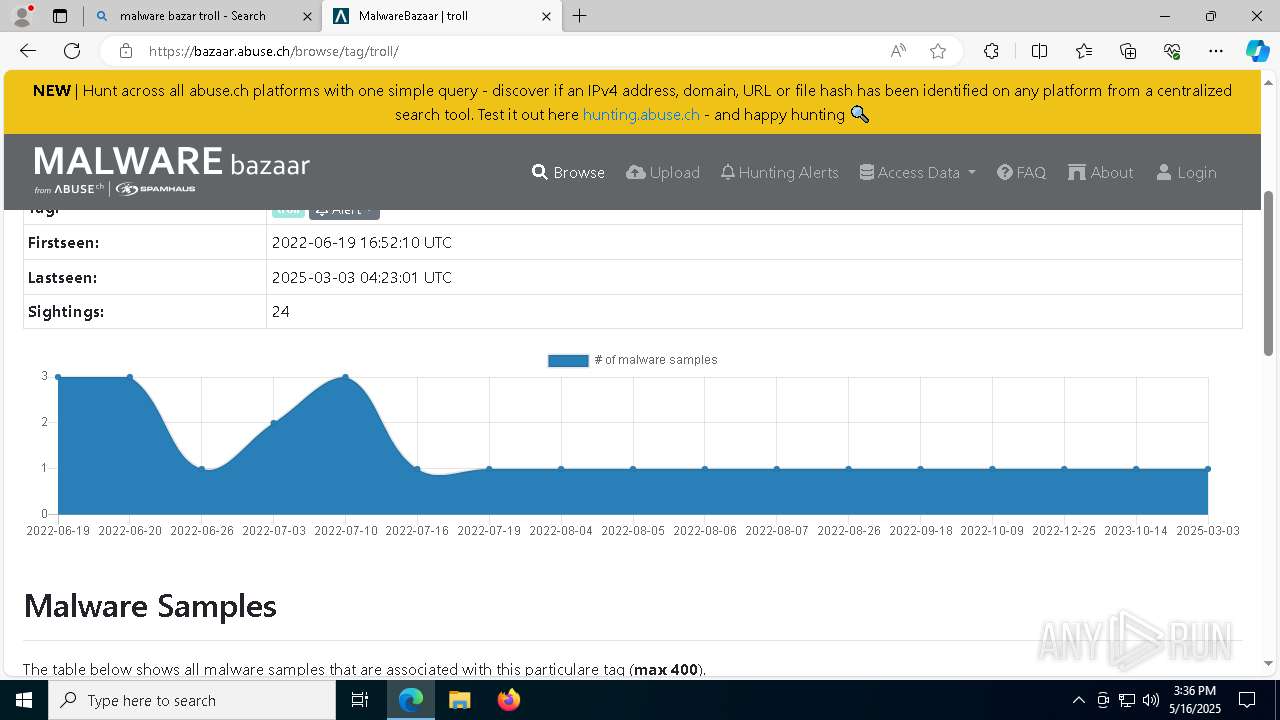The width and height of the screenshot is (1280, 720).
Task: Open the clock showing 3:36 PM
Action: click(1195, 700)
